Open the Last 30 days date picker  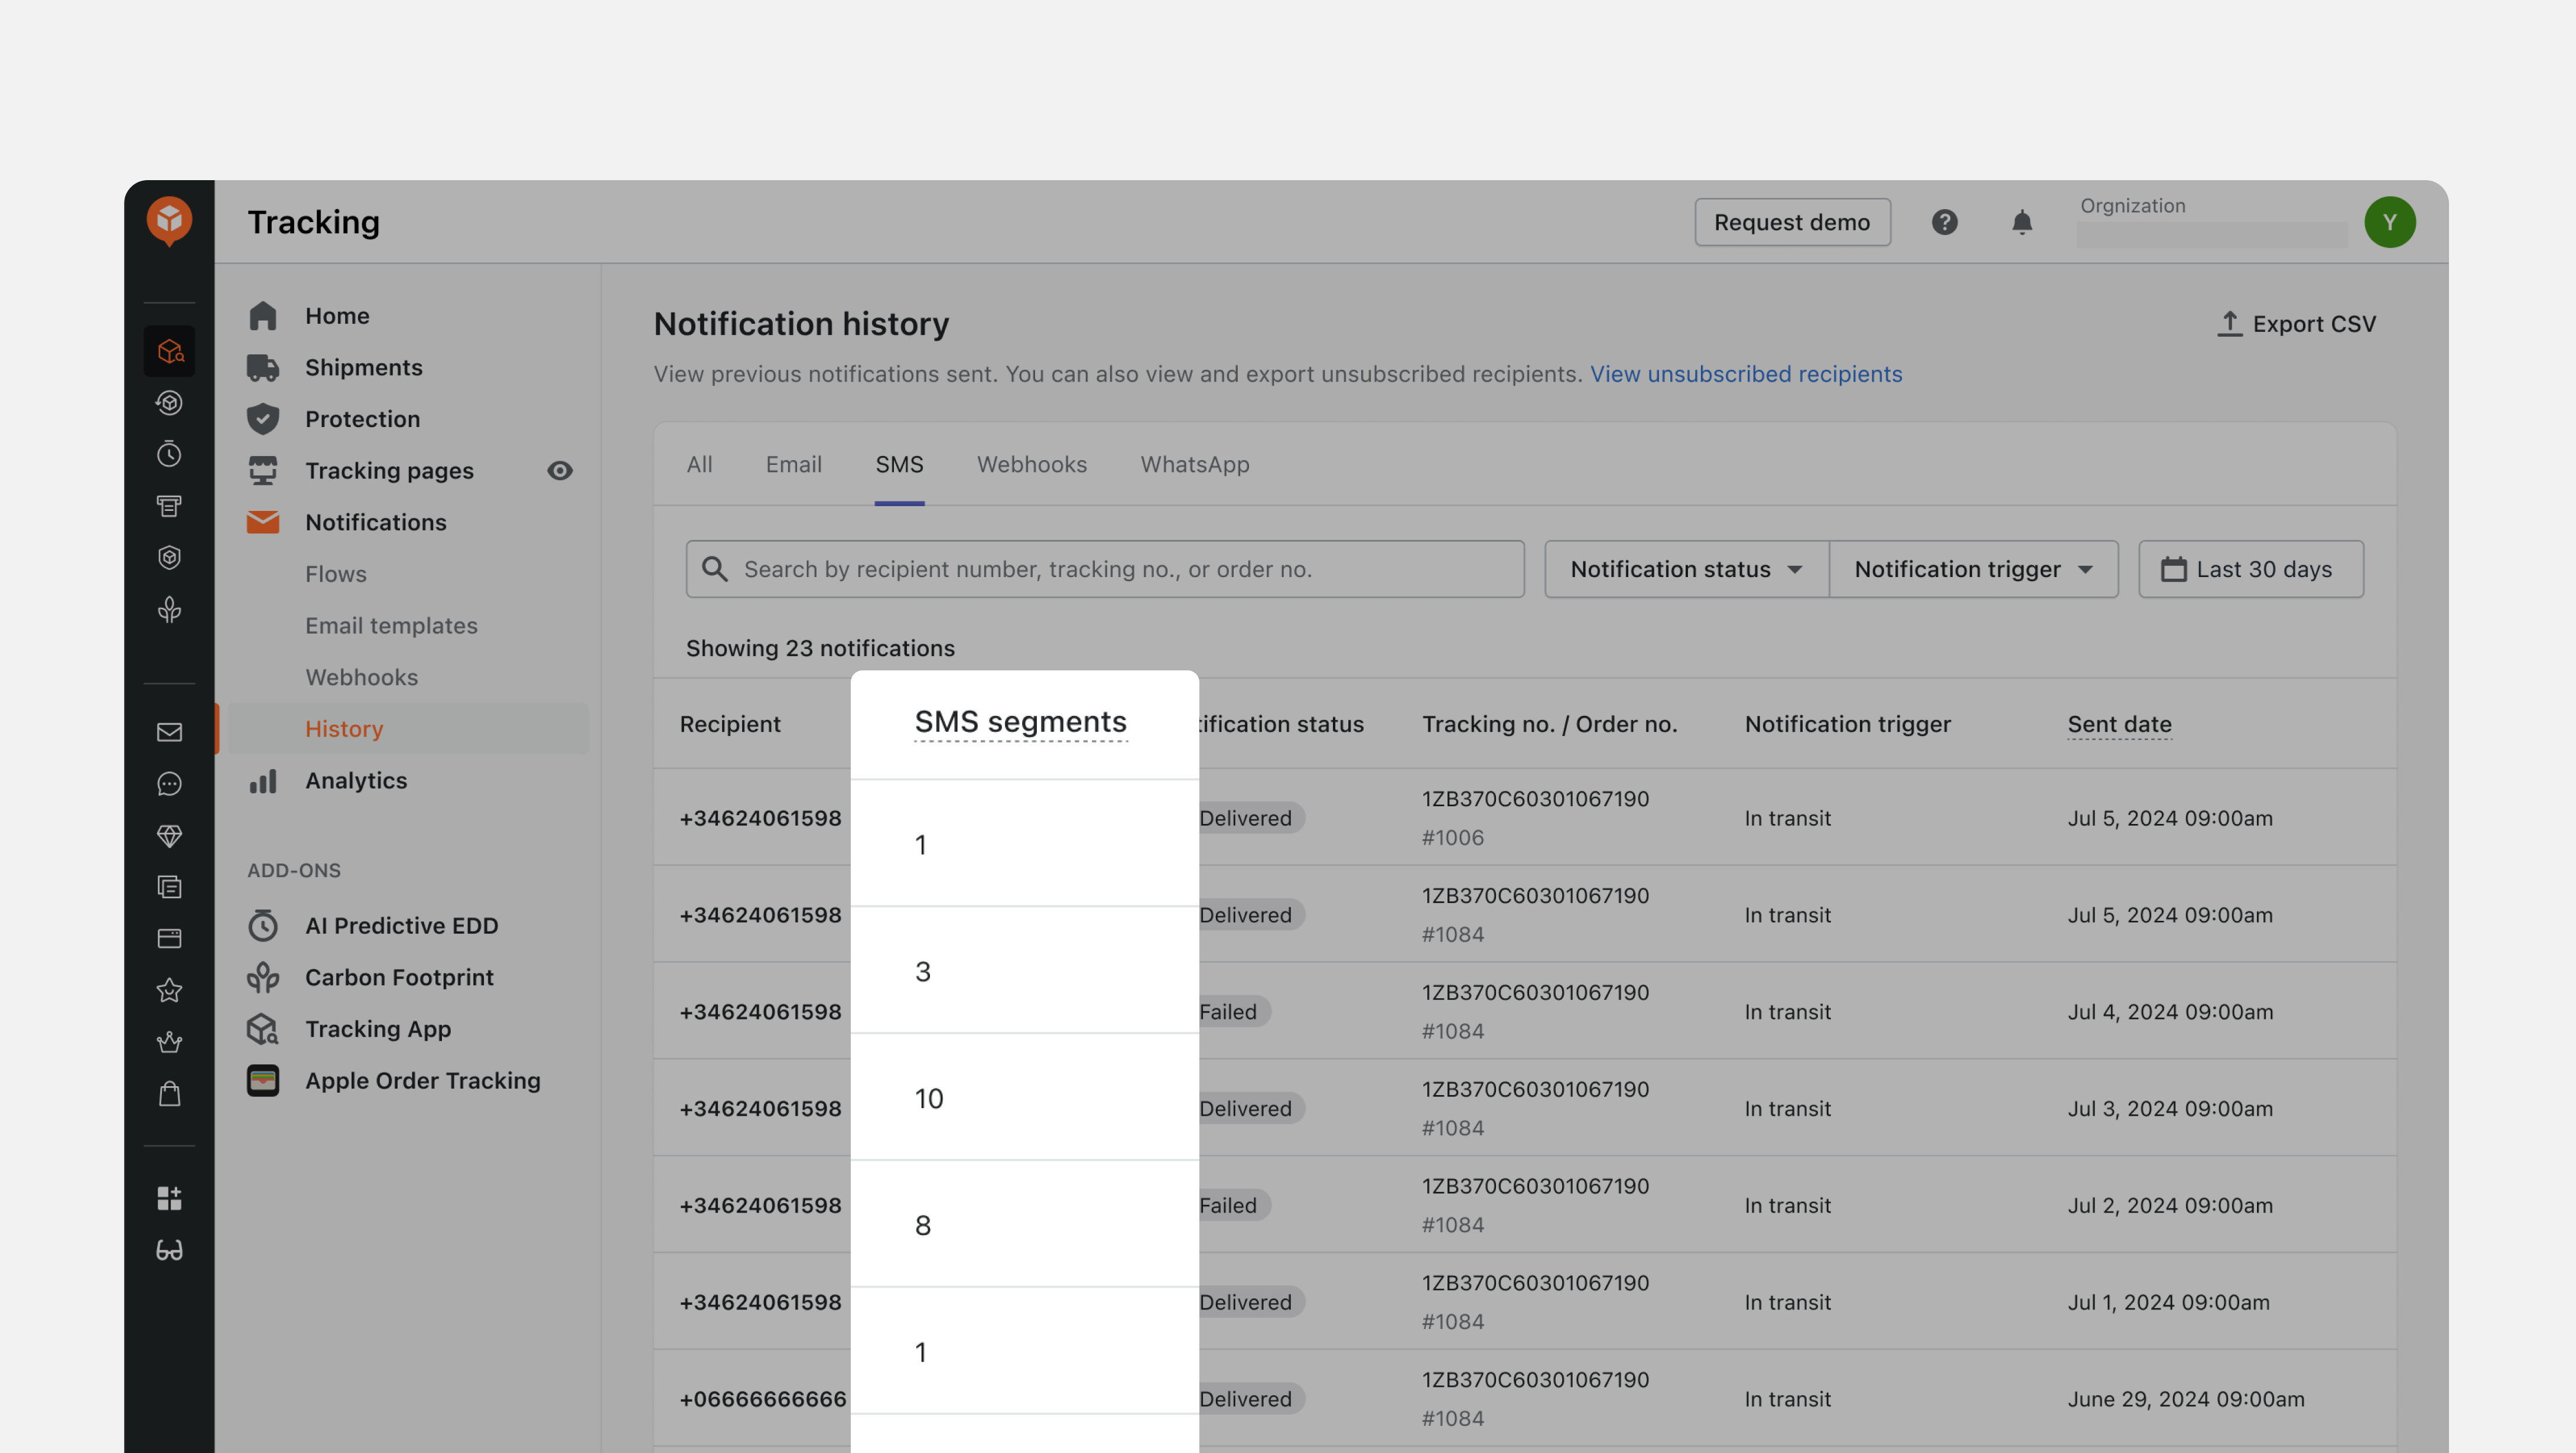point(2250,569)
